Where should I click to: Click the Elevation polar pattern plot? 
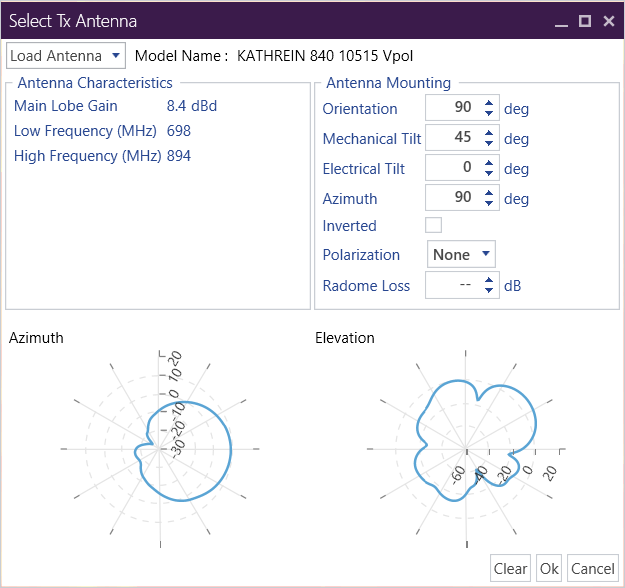pos(466,450)
